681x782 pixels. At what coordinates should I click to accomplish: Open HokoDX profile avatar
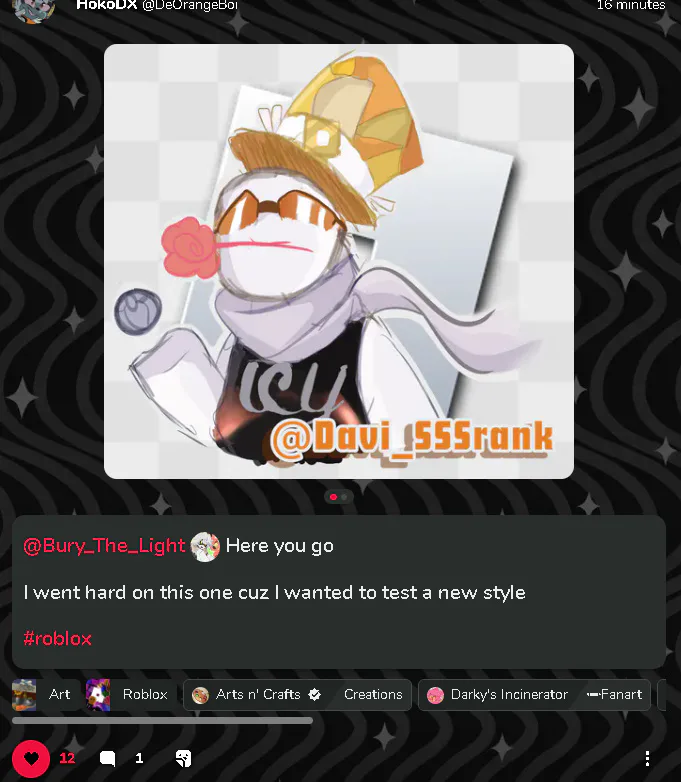tap(33, 8)
